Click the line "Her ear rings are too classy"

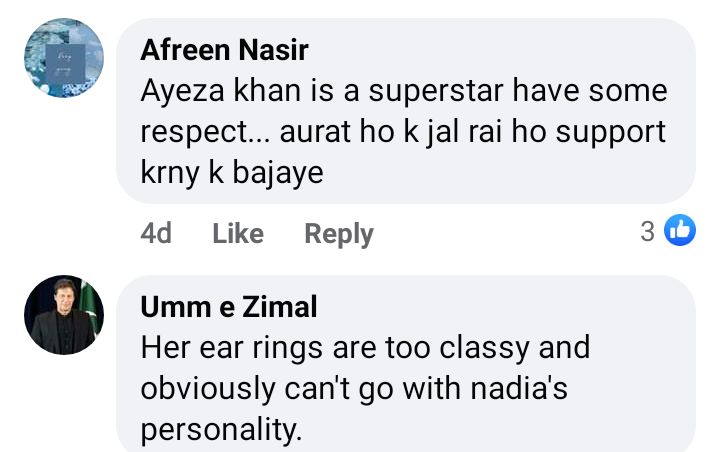[x=365, y=347]
